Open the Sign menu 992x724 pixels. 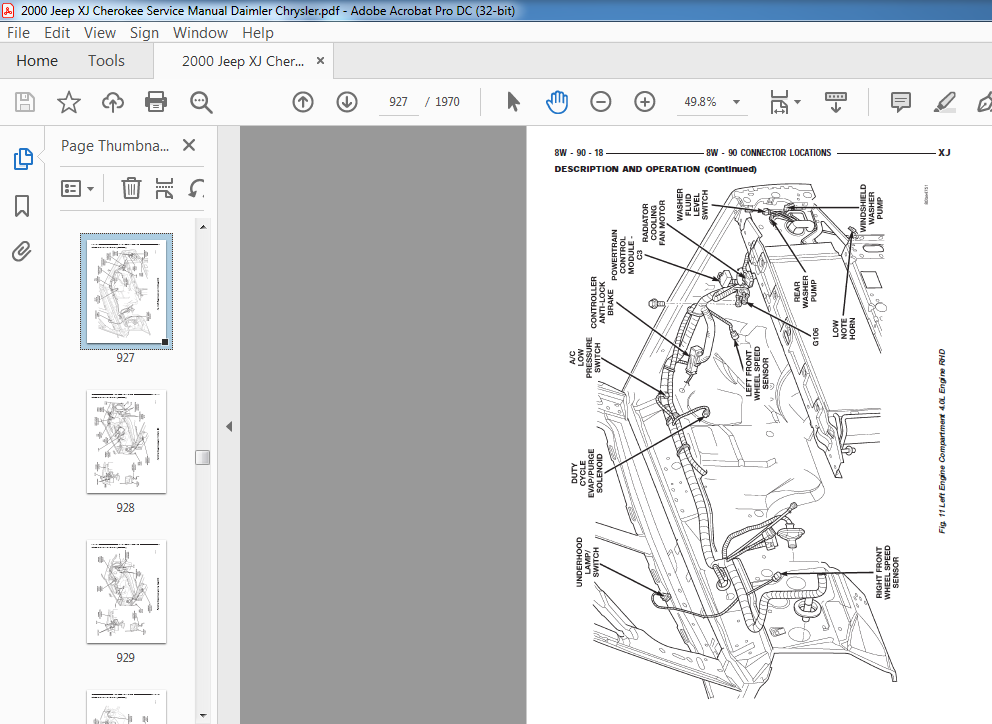[144, 33]
